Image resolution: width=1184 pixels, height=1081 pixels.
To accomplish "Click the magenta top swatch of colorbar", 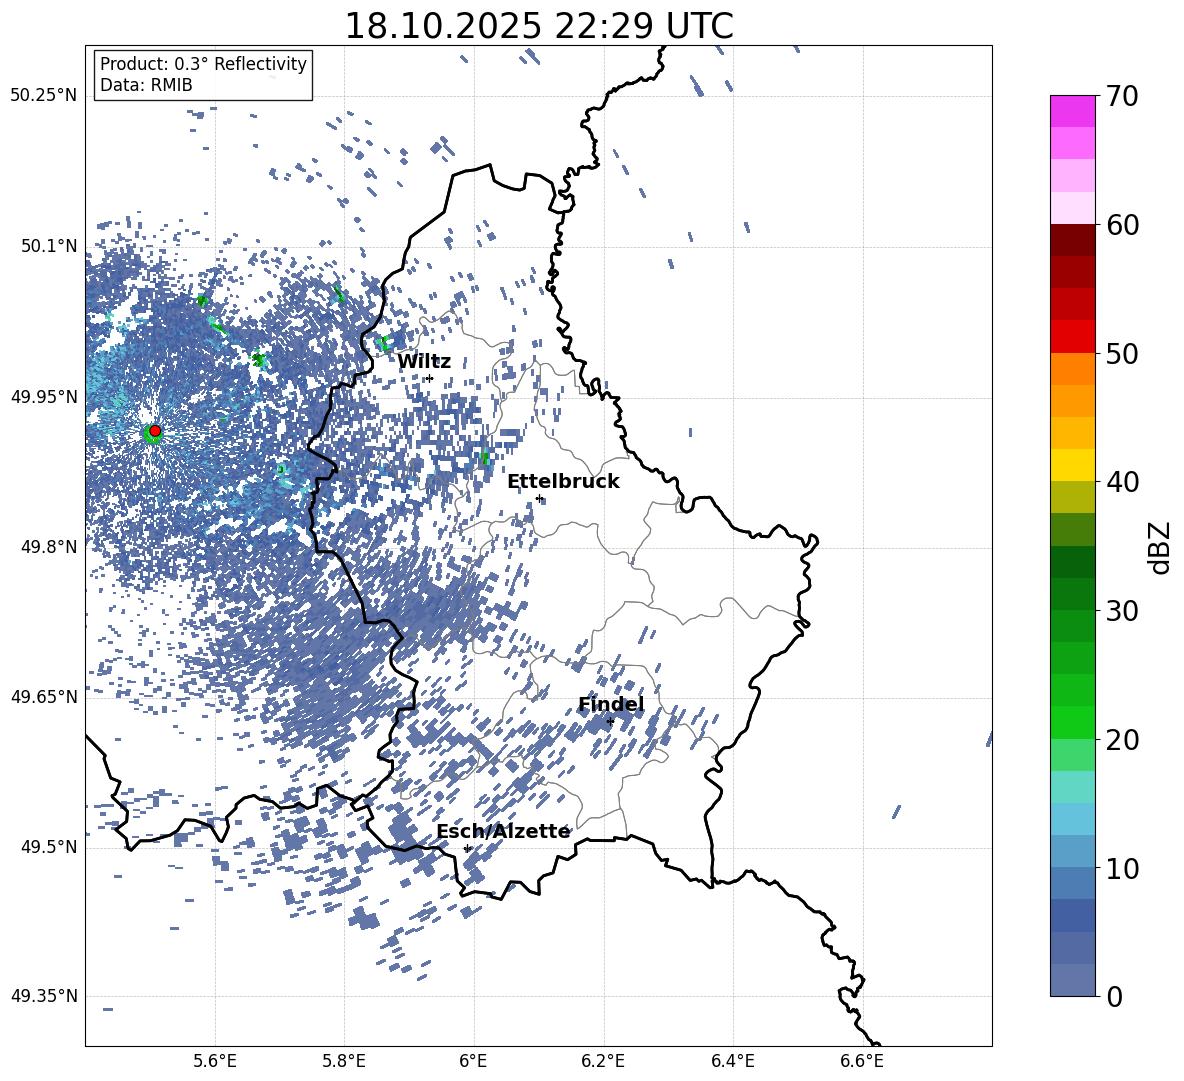I will pos(1072,112).
